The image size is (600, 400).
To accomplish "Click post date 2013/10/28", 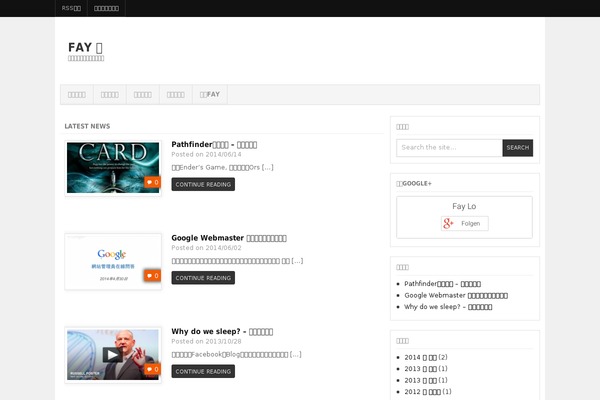I will click(223, 341).
